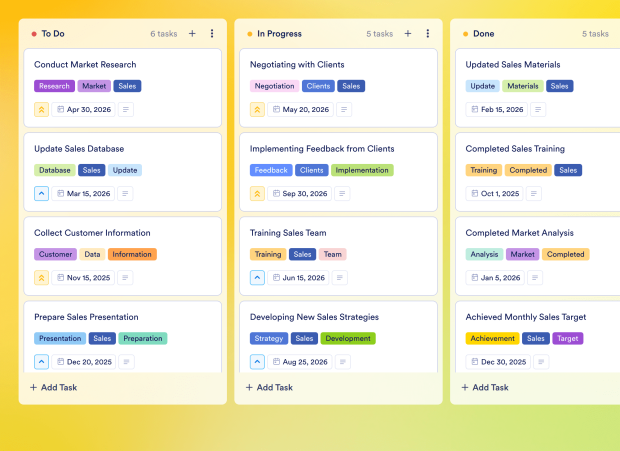The width and height of the screenshot is (620, 451).
Task: Select the purple Research tag
Action: [54, 86]
